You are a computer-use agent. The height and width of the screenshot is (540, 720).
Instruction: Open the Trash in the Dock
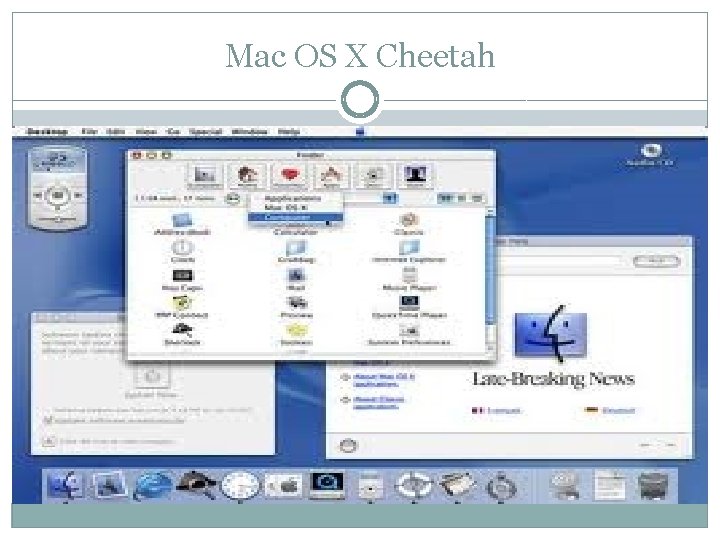[x=654, y=486]
